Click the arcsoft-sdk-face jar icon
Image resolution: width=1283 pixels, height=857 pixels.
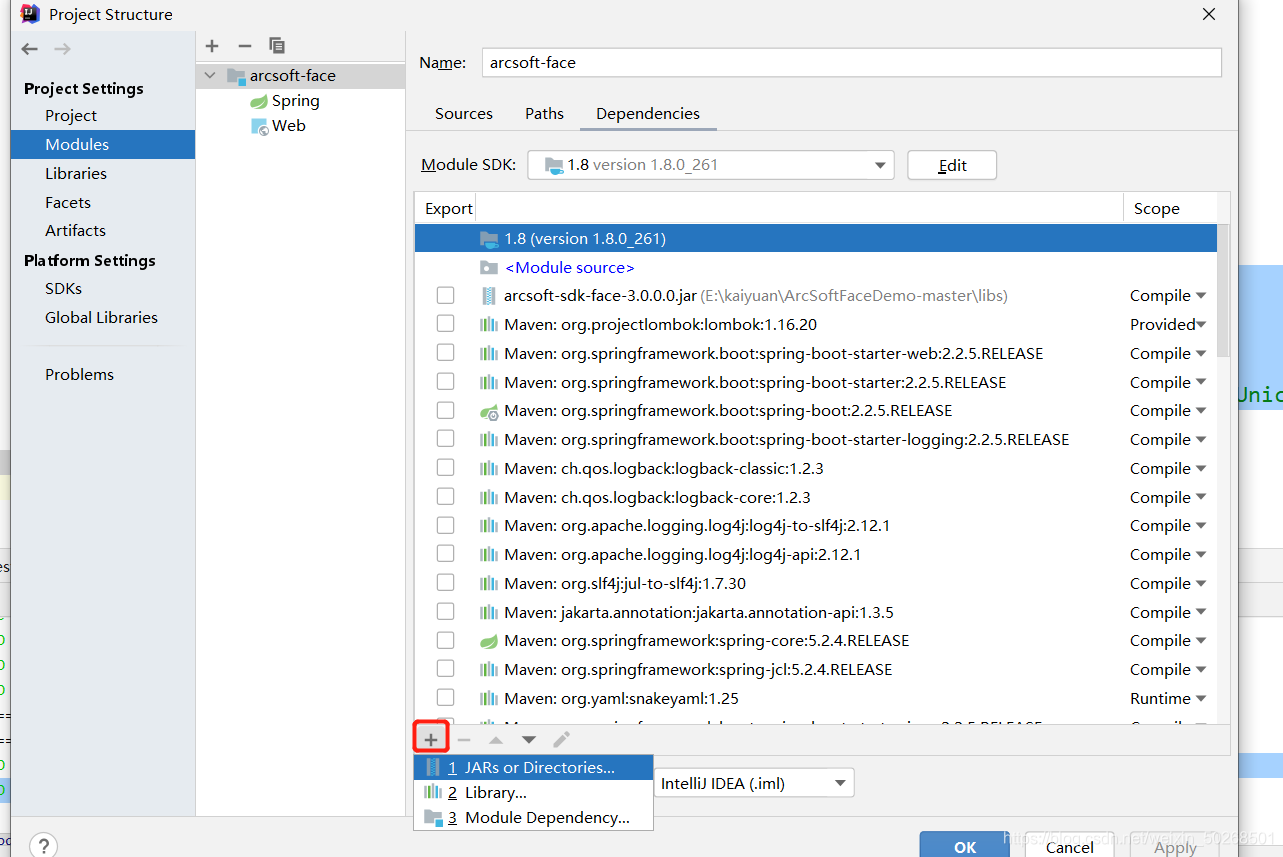pyautogui.click(x=489, y=296)
